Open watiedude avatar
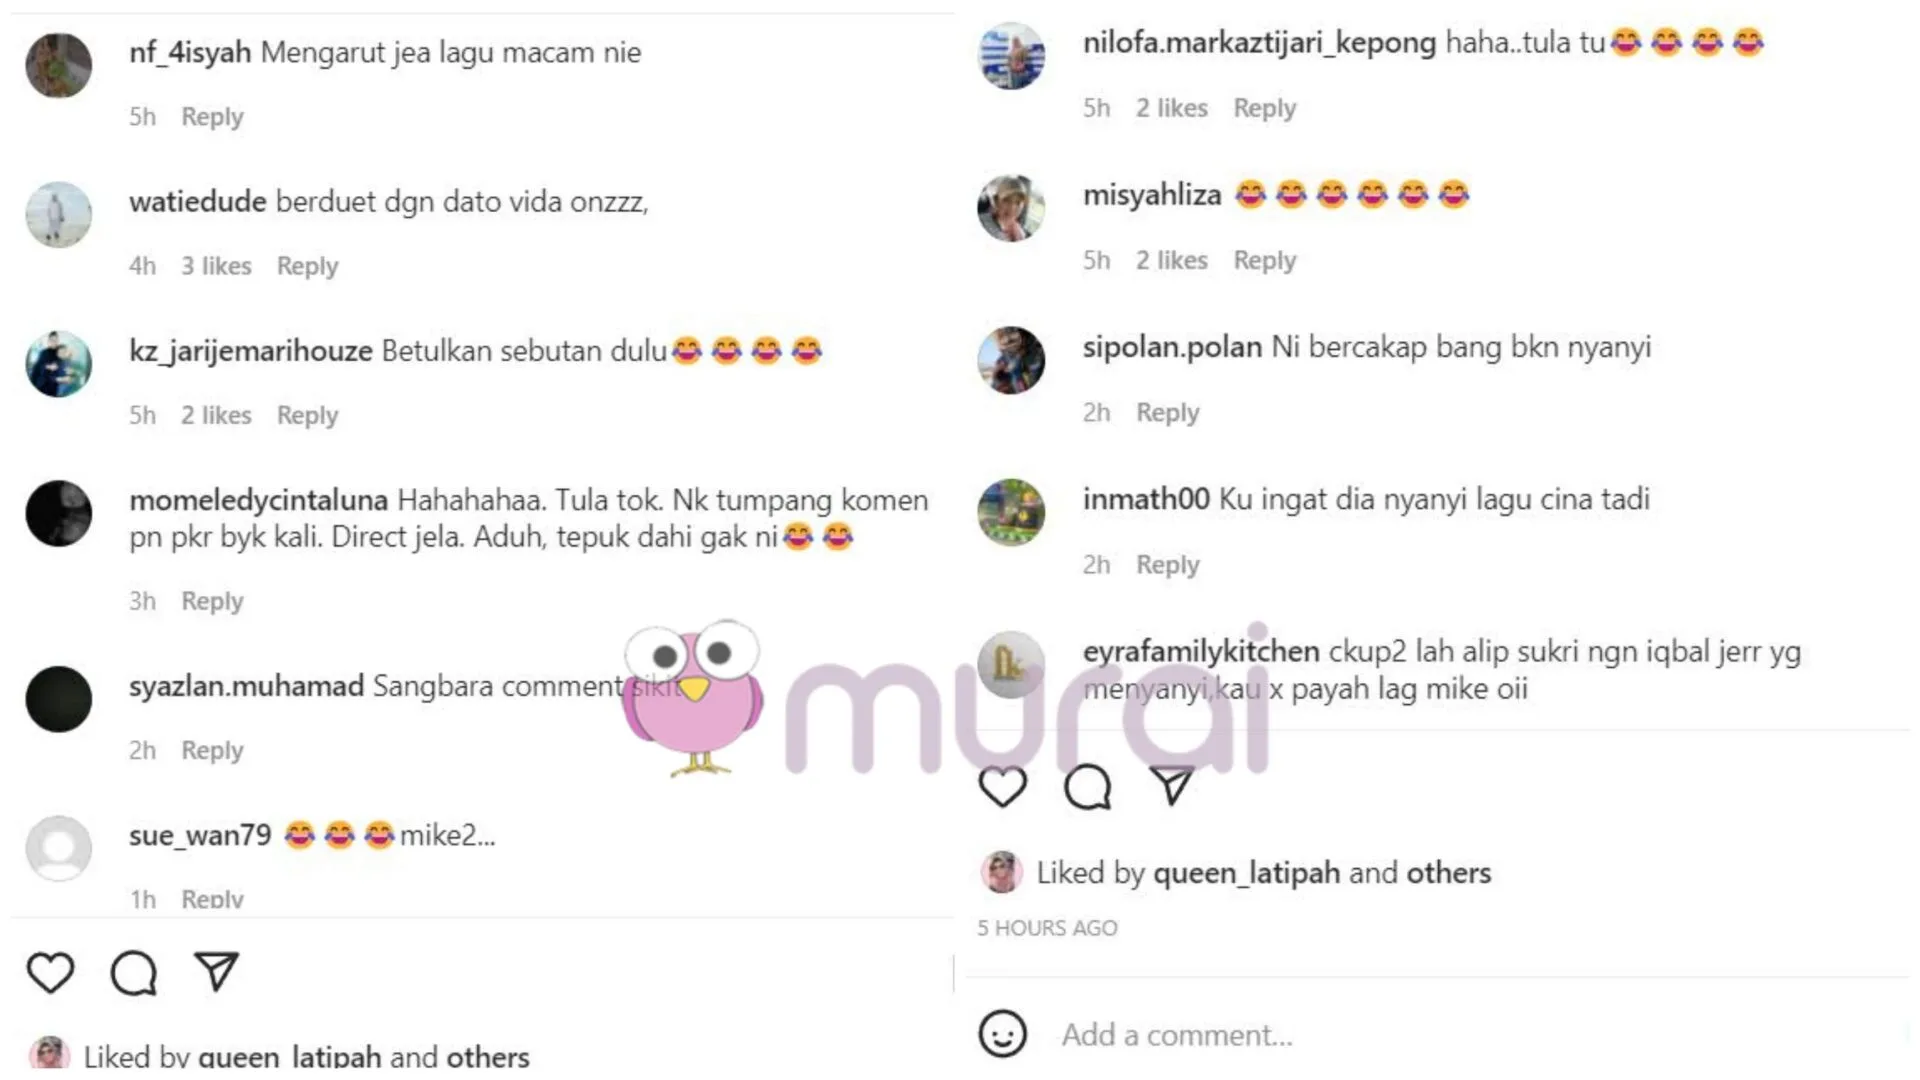Viewport: 1920px width, 1080px height. (x=59, y=215)
